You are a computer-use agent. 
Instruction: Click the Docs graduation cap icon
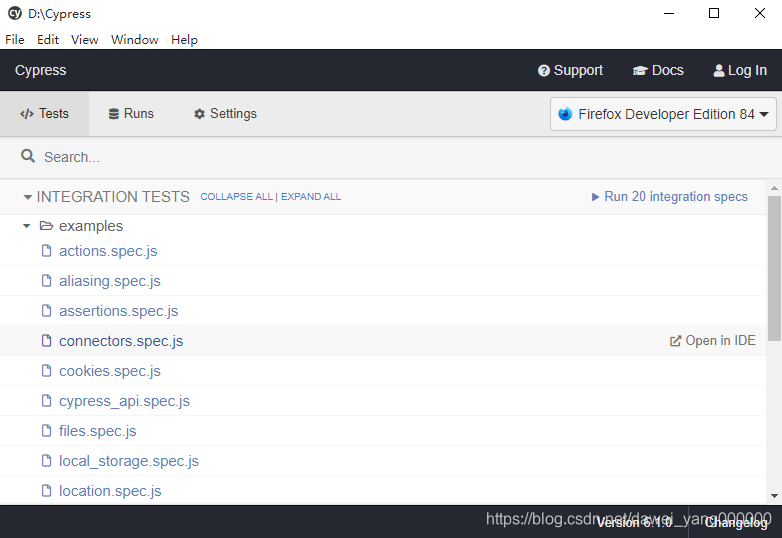click(x=640, y=71)
